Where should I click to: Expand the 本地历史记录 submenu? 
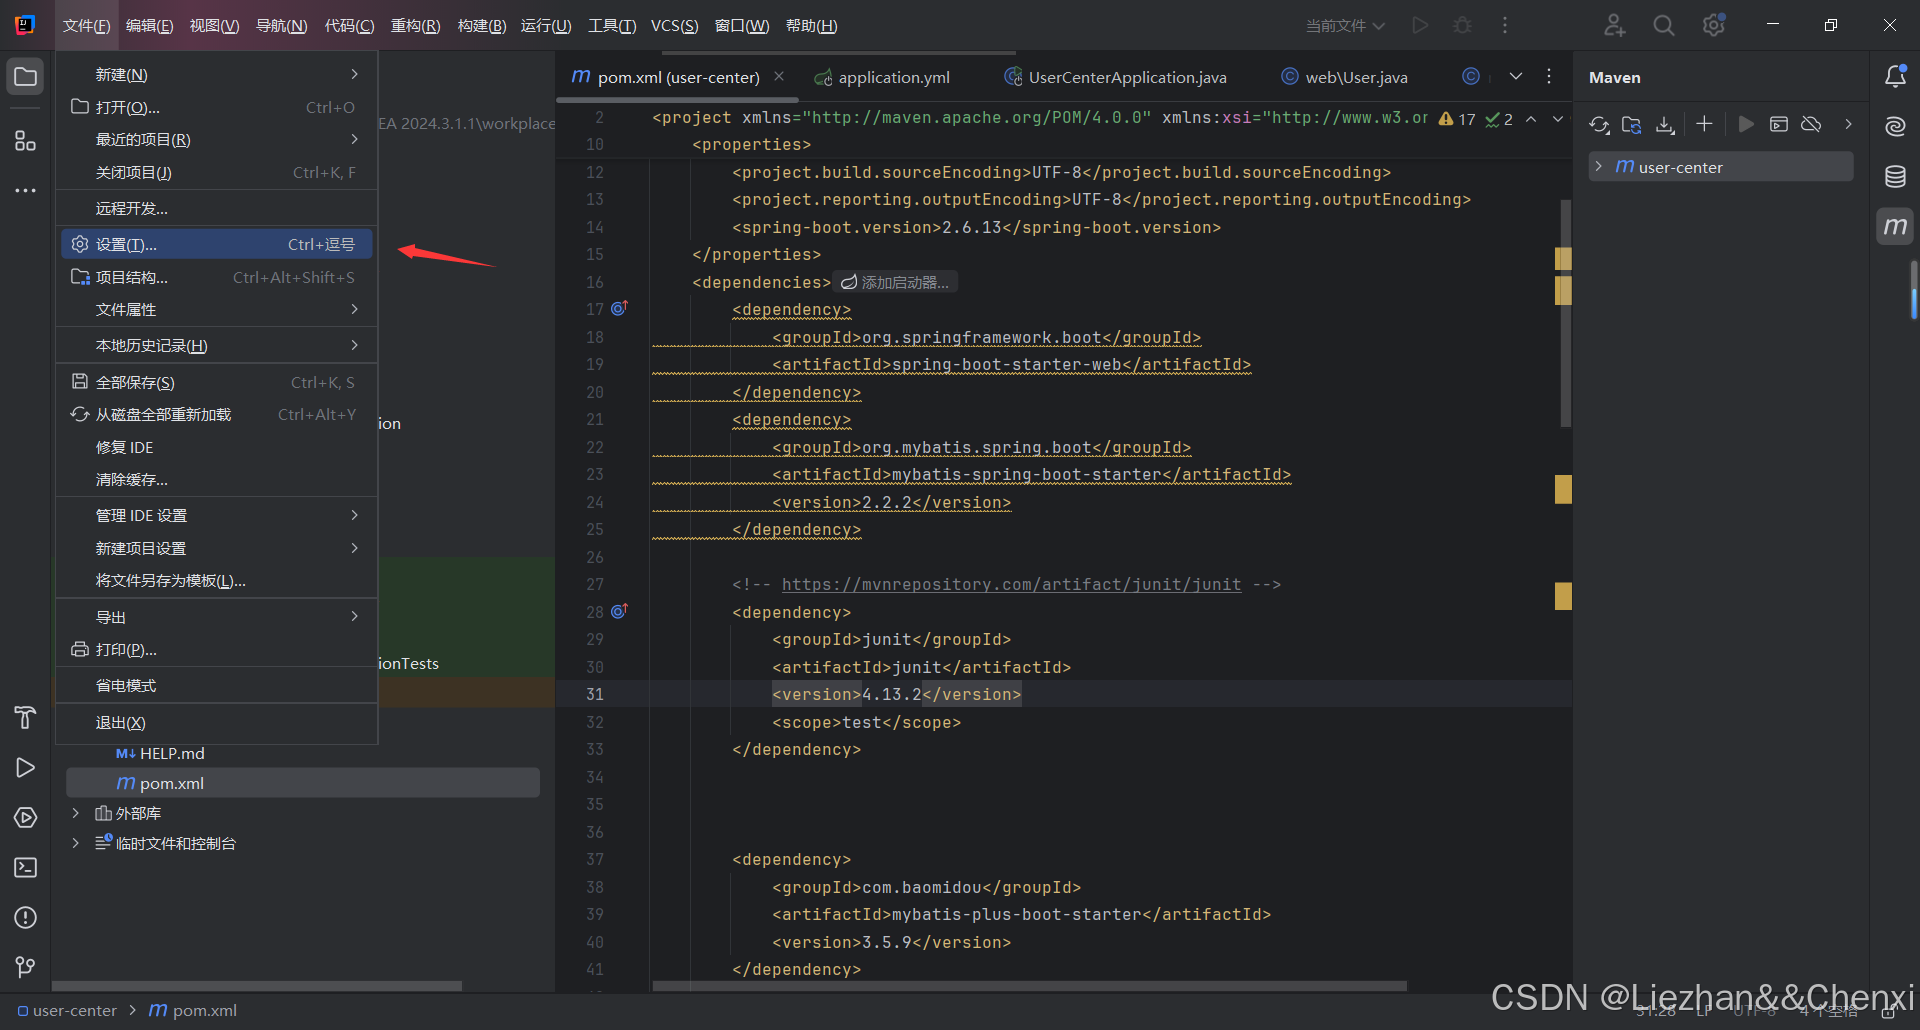click(x=217, y=346)
